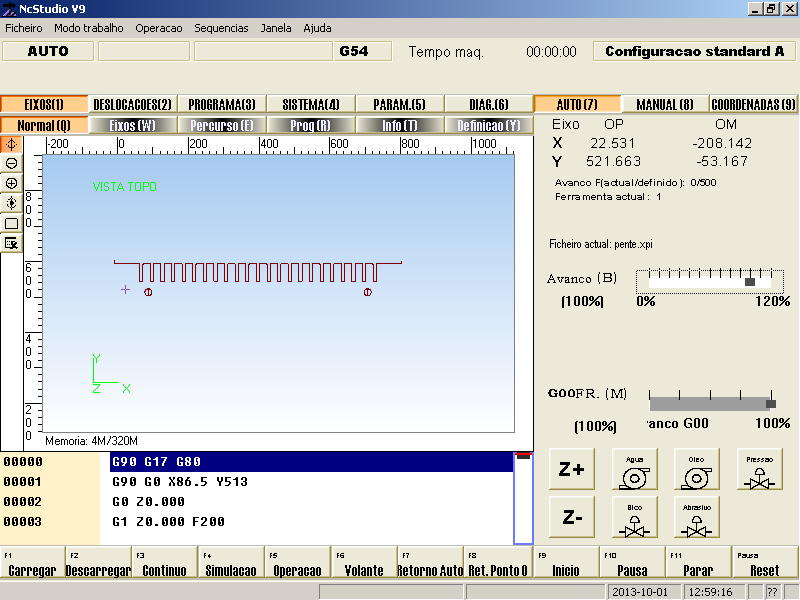This screenshot has width=800, height=600.
Task: Click the G-code list vertical scrollbar
Action: pyautogui.click(x=523, y=500)
